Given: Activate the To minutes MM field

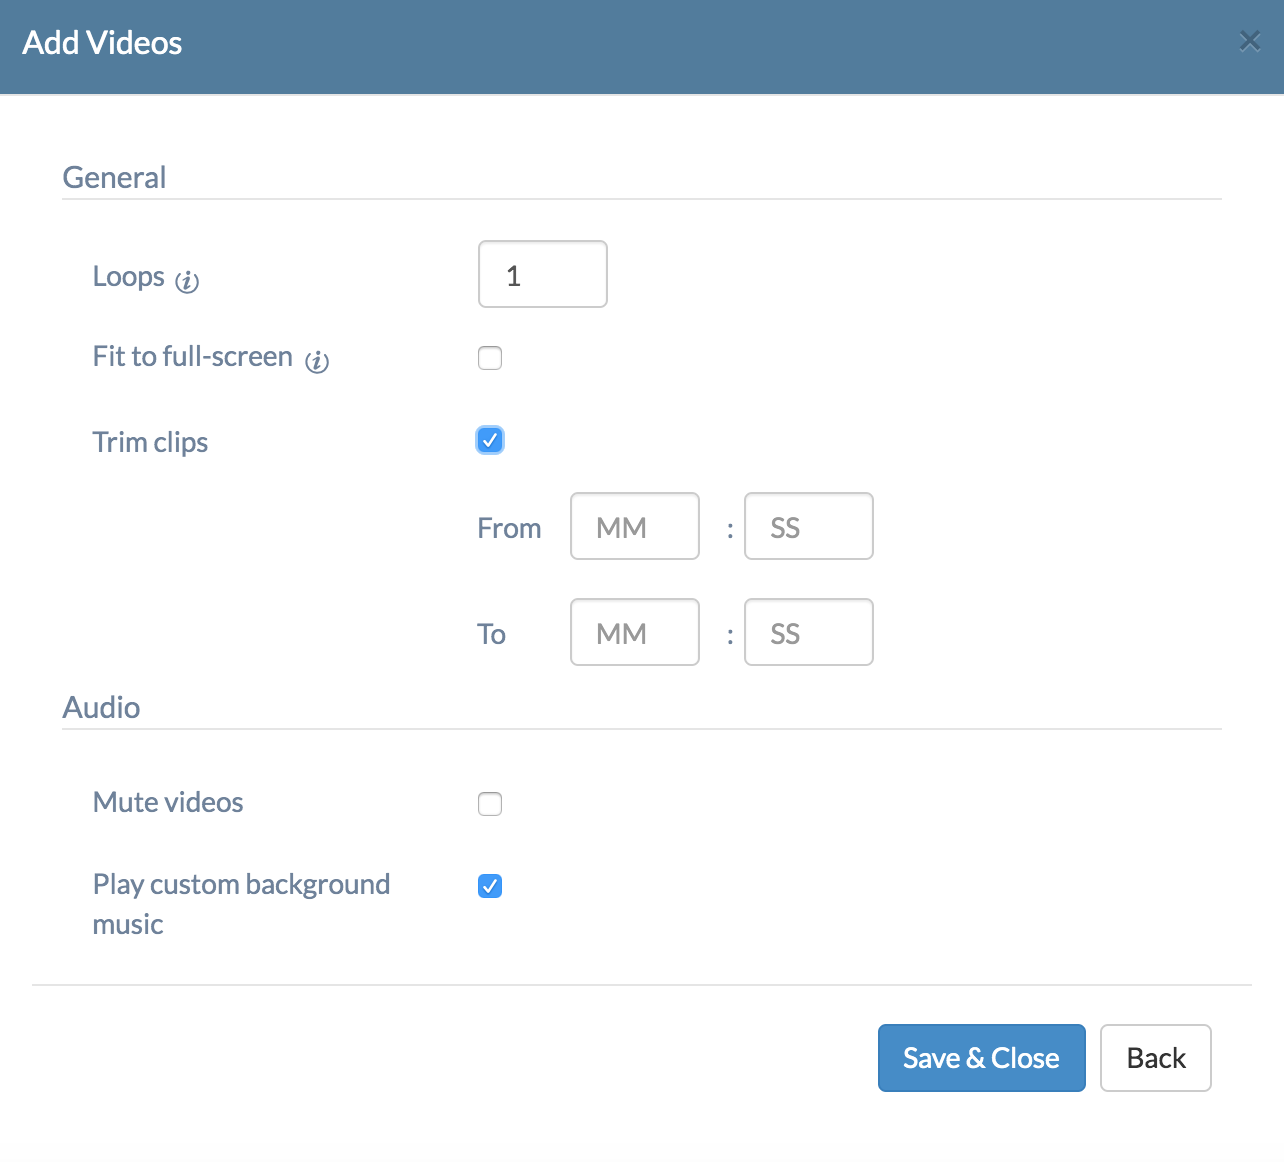Looking at the screenshot, I should tap(635, 632).
